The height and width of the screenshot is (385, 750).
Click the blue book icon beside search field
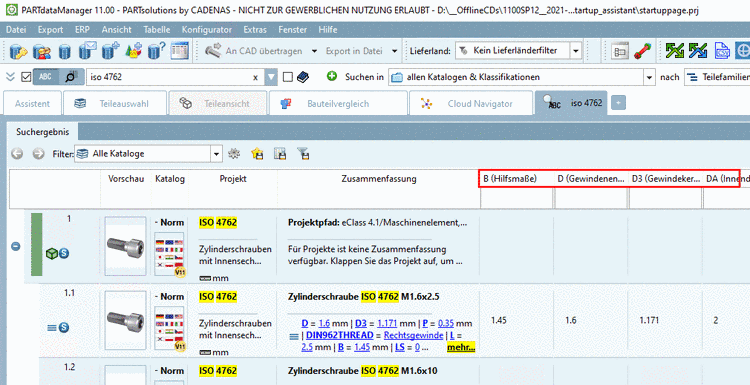pyautogui.click(x=302, y=77)
